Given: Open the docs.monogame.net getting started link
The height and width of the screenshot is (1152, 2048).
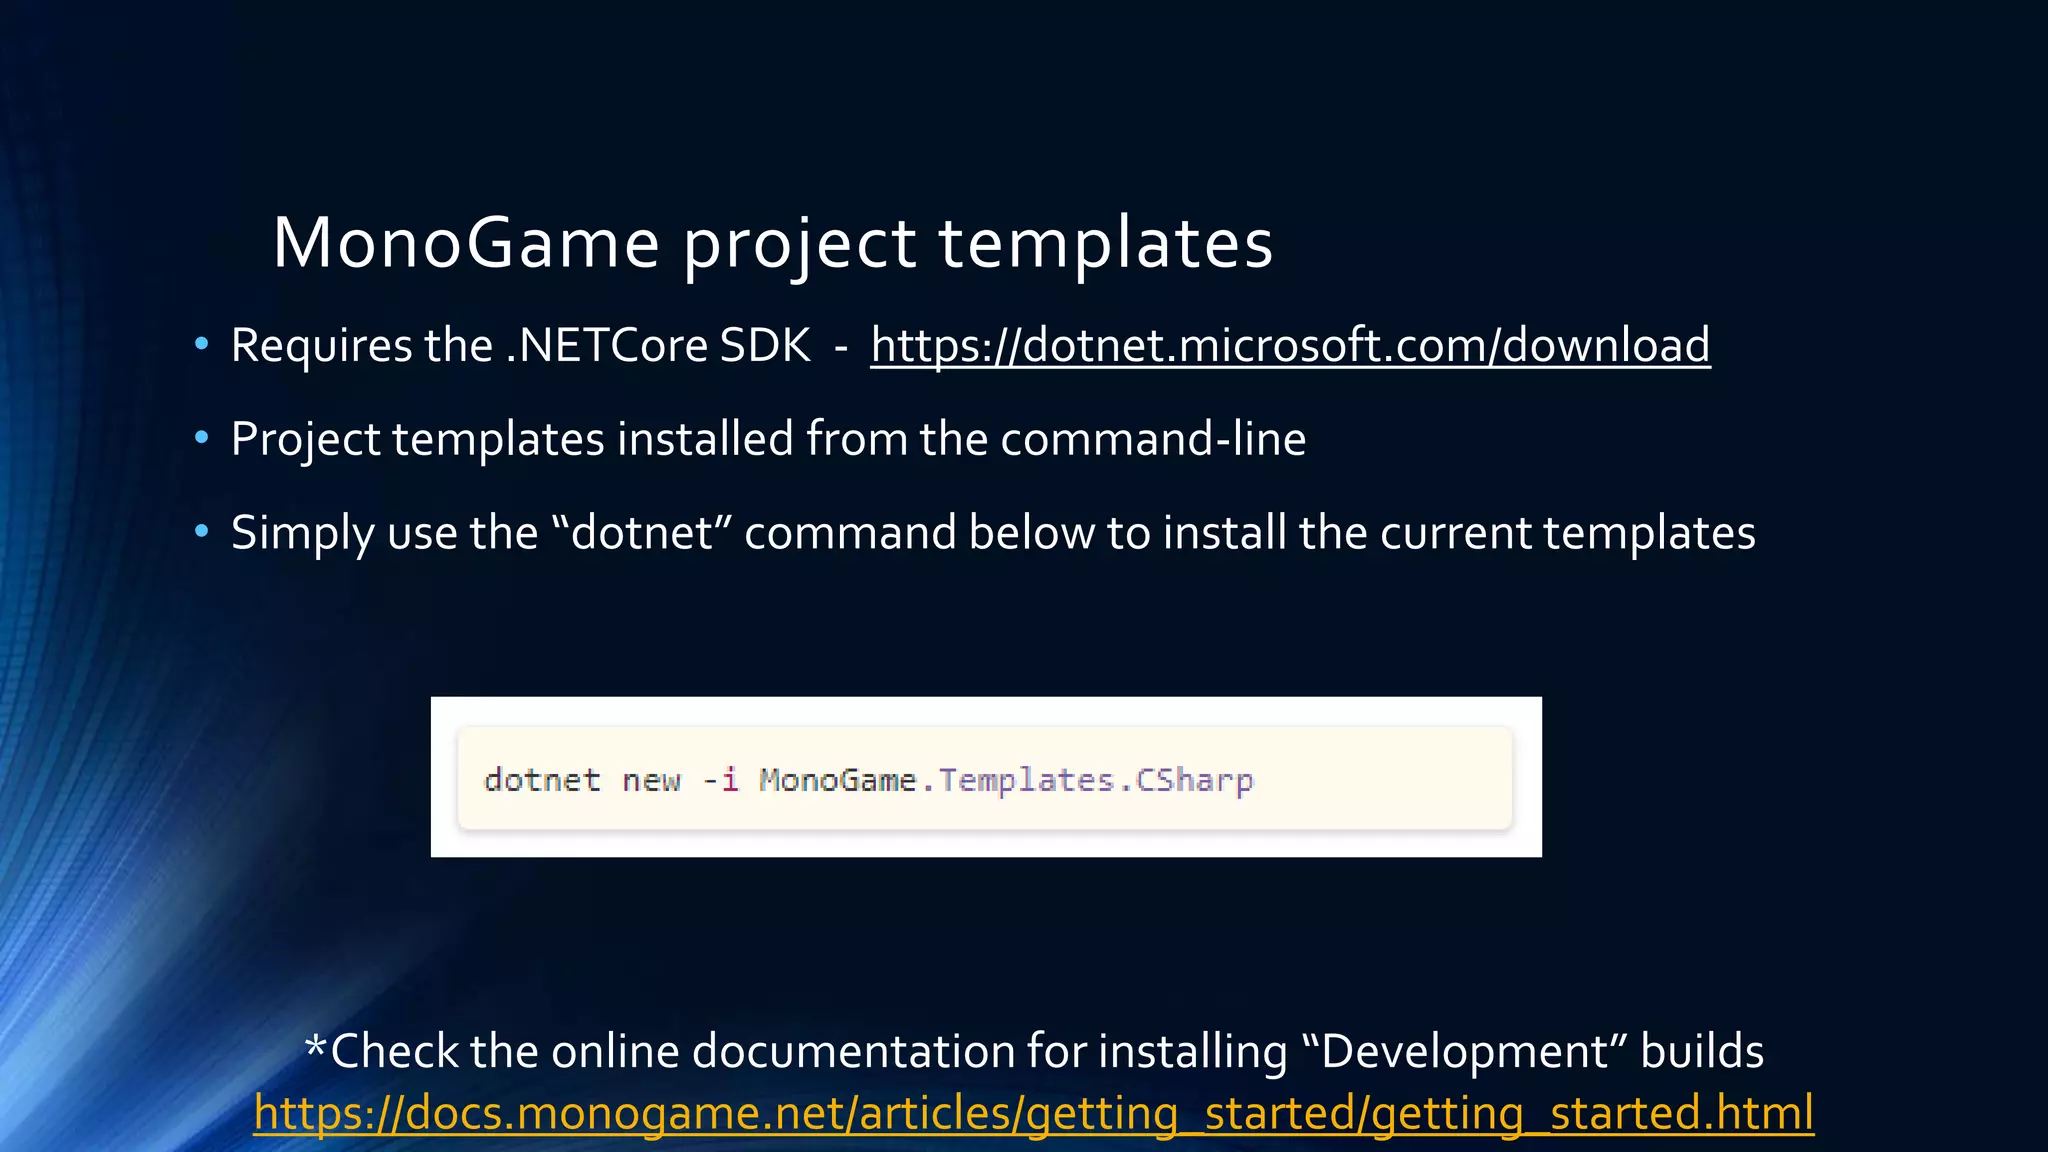Looking at the screenshot, I should pyautogui.click(x=1034, y=1113).
